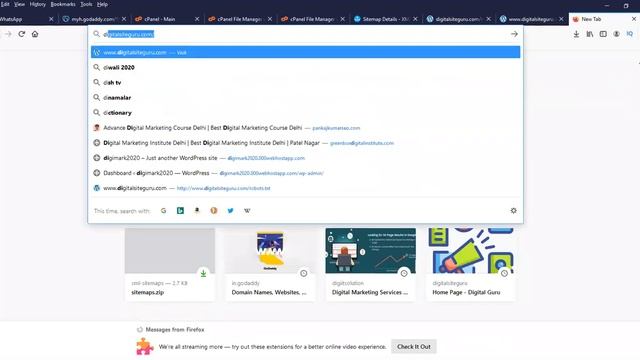
Task: Open the History menu
Action: coord(38,4)
